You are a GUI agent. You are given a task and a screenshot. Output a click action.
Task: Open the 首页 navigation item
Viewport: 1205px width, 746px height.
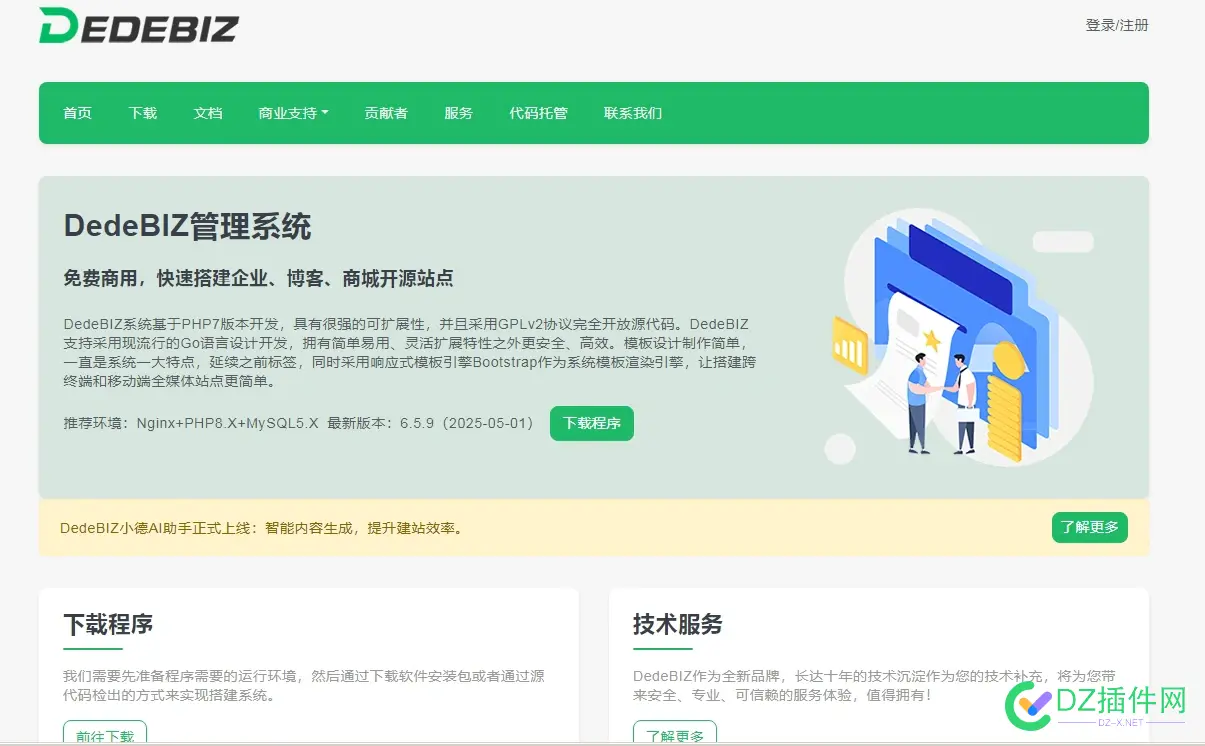77,113
